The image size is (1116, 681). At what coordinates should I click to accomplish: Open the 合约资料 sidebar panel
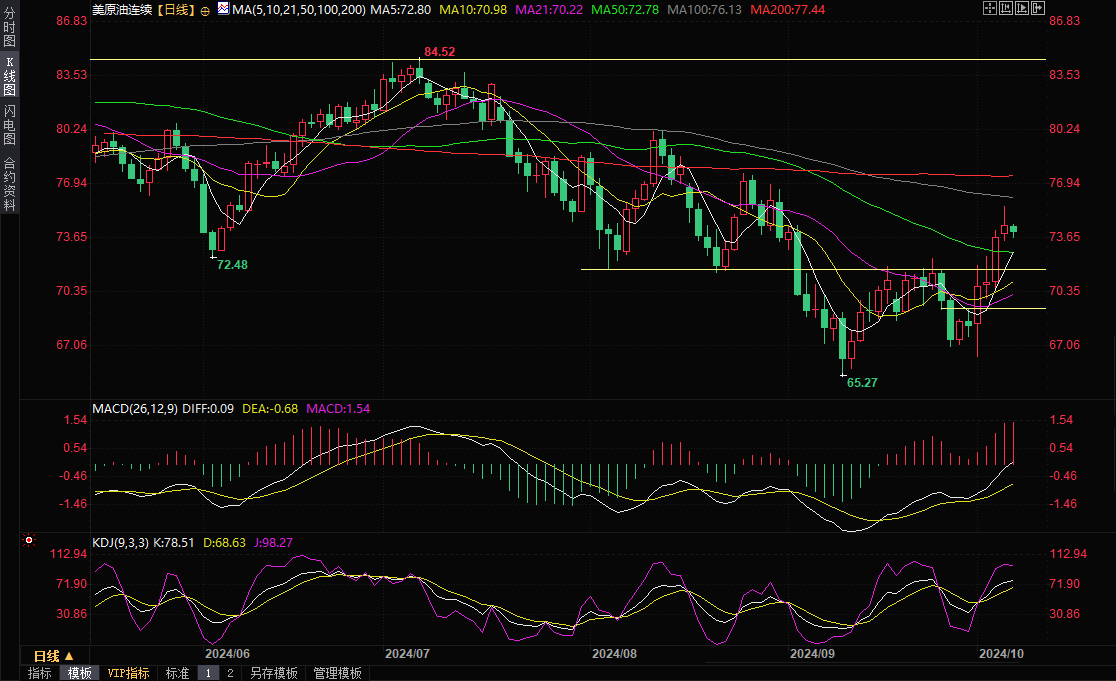[x=9, y=184]
